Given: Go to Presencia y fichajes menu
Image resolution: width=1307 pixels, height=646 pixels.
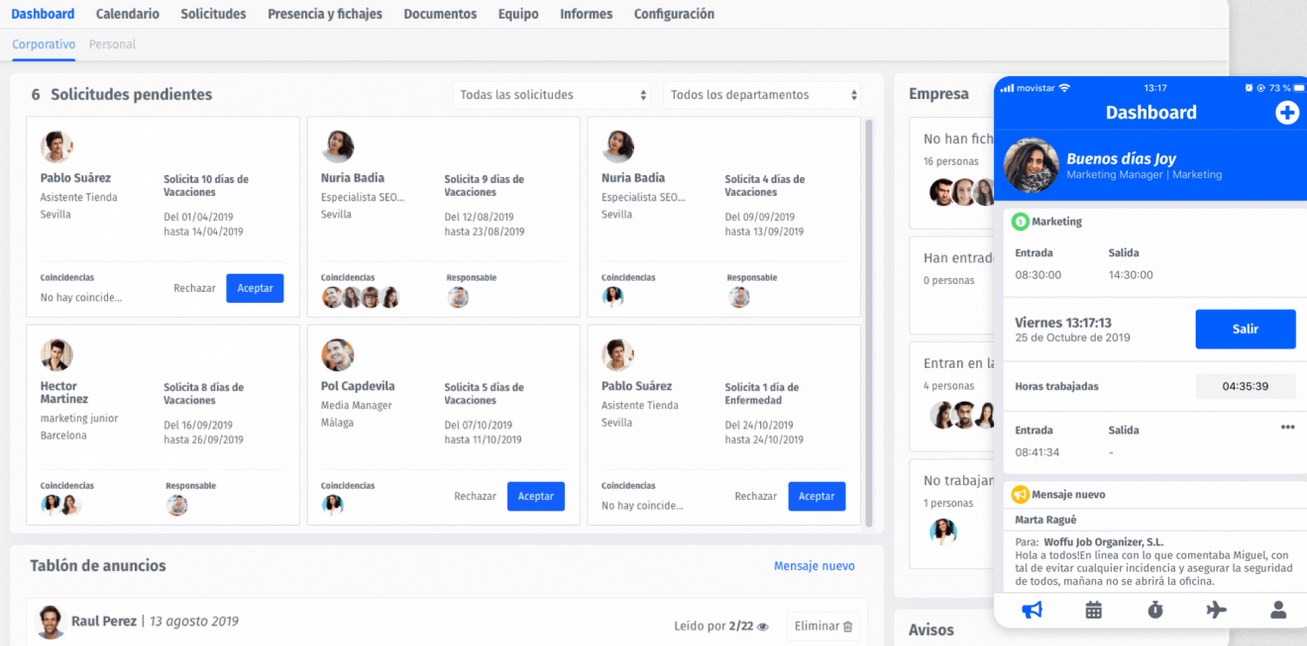Looking at the screenshot, I should pos(325,14).
